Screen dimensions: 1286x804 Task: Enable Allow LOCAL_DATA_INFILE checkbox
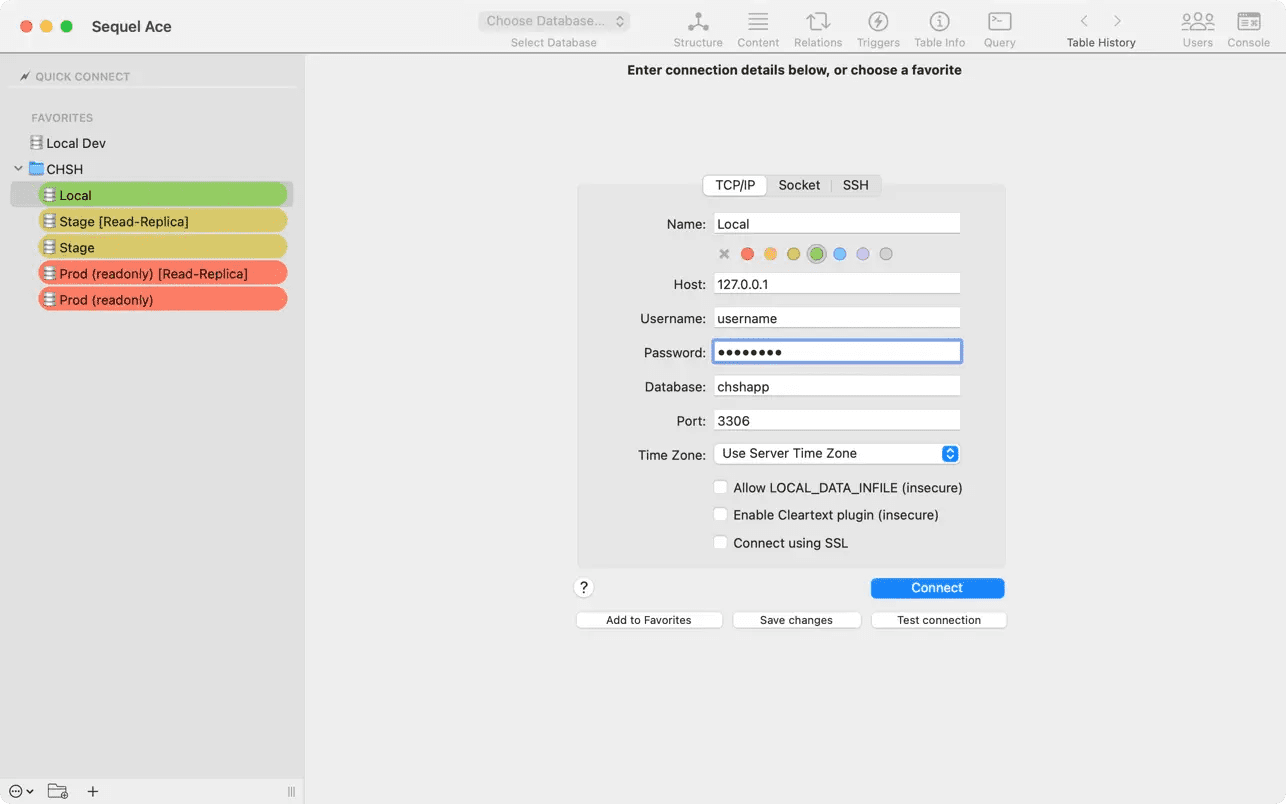720,488
